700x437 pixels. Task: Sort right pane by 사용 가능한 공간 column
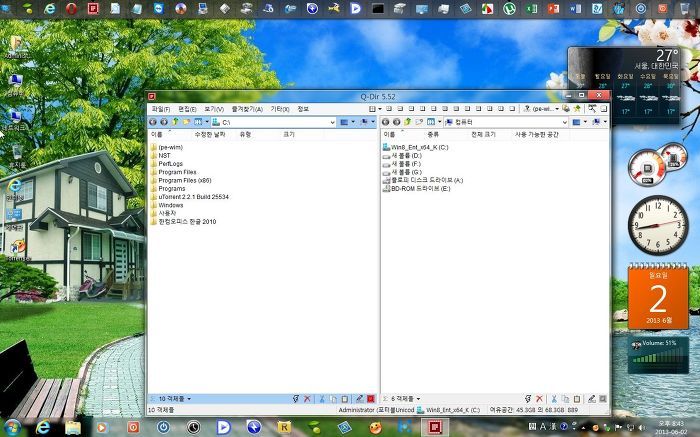537,134
